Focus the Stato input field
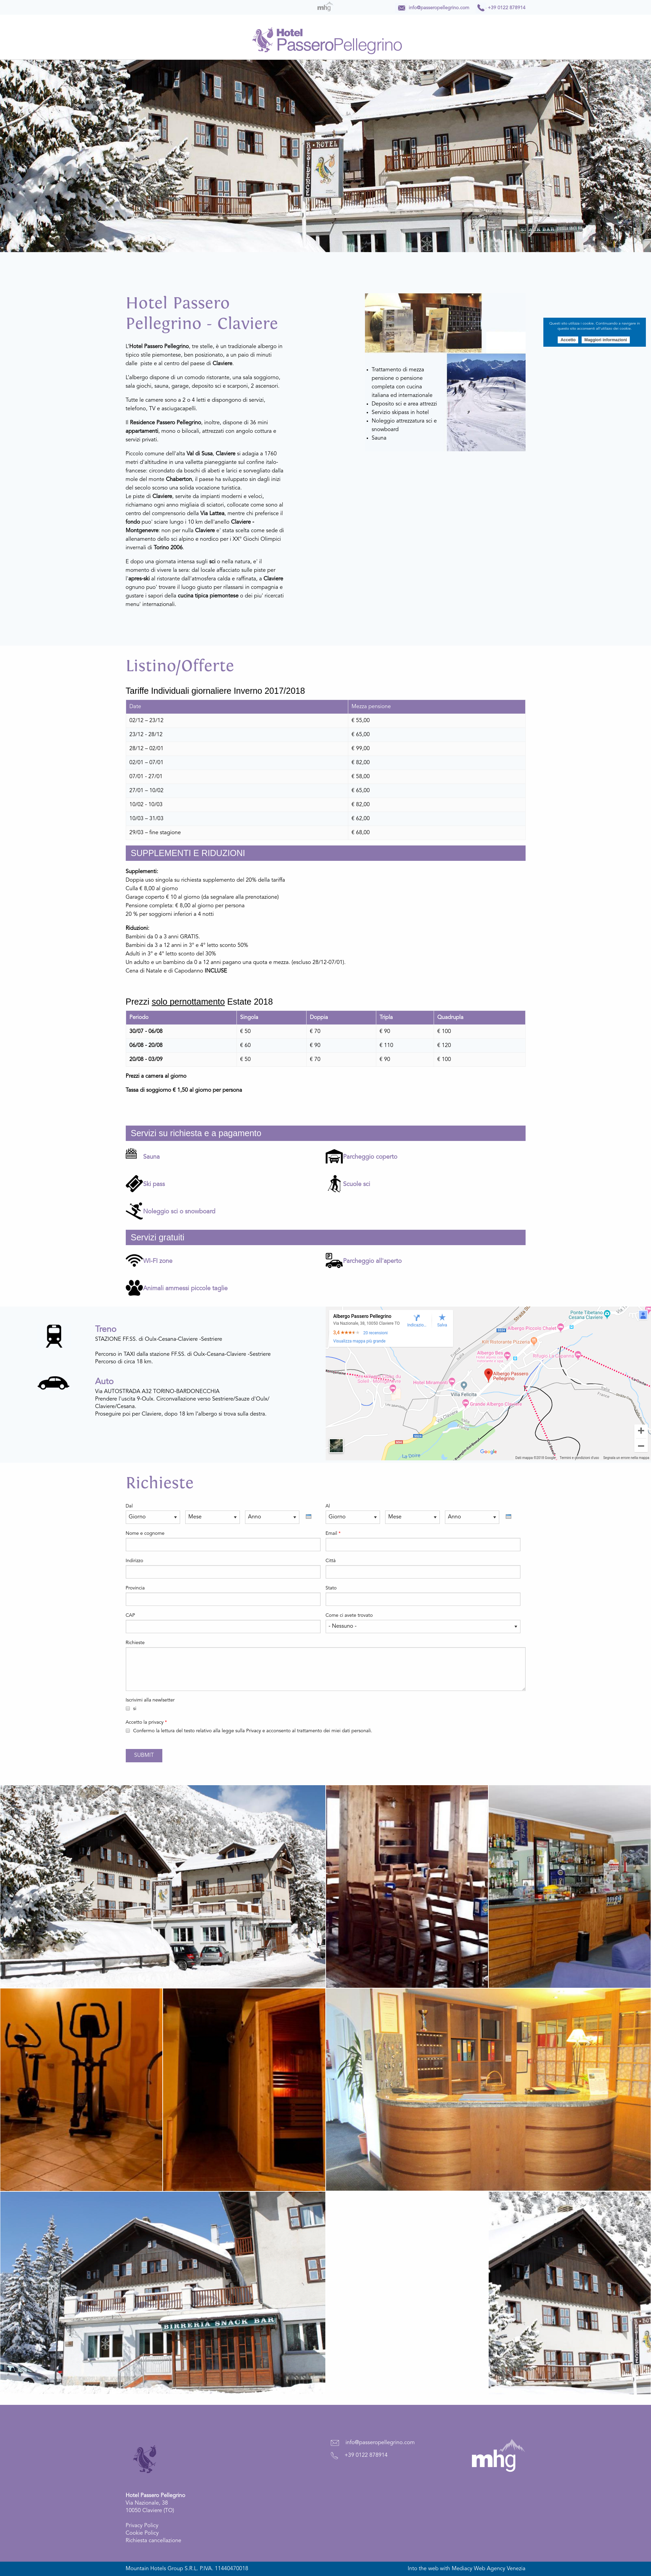The image size is (651, 2576). point(423,1599)
